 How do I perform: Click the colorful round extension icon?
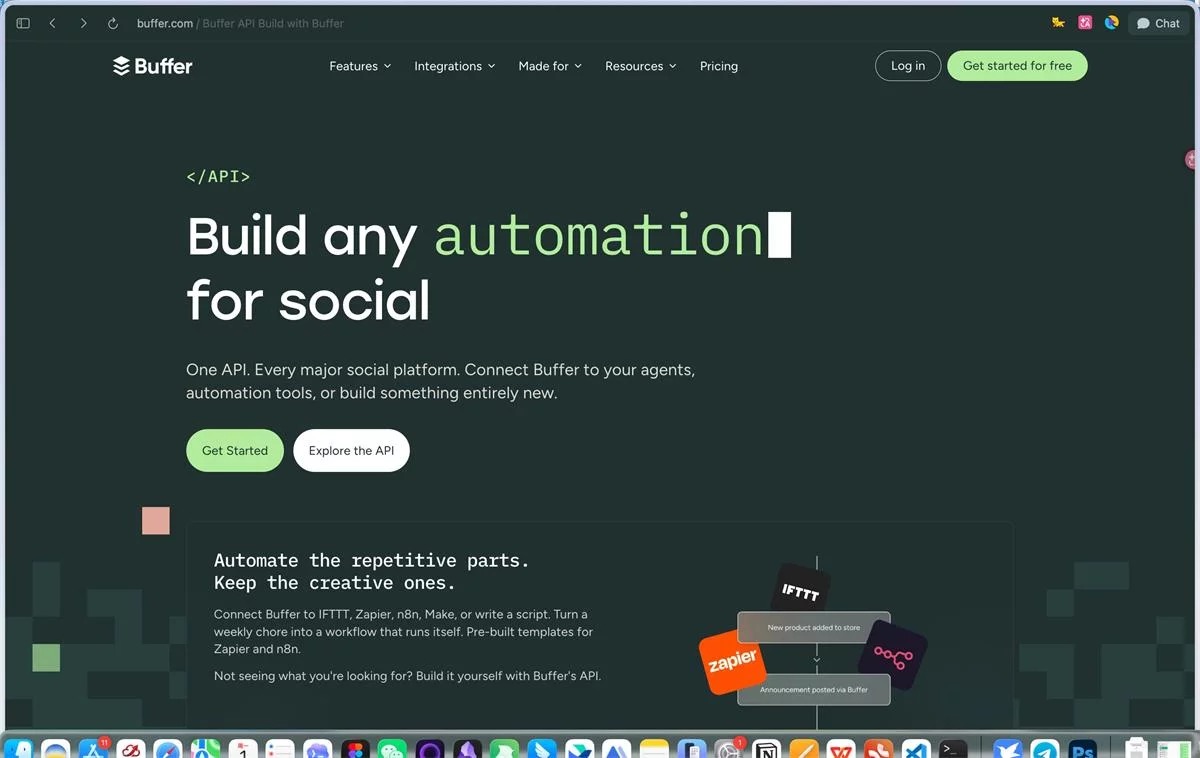[1111, 22]
